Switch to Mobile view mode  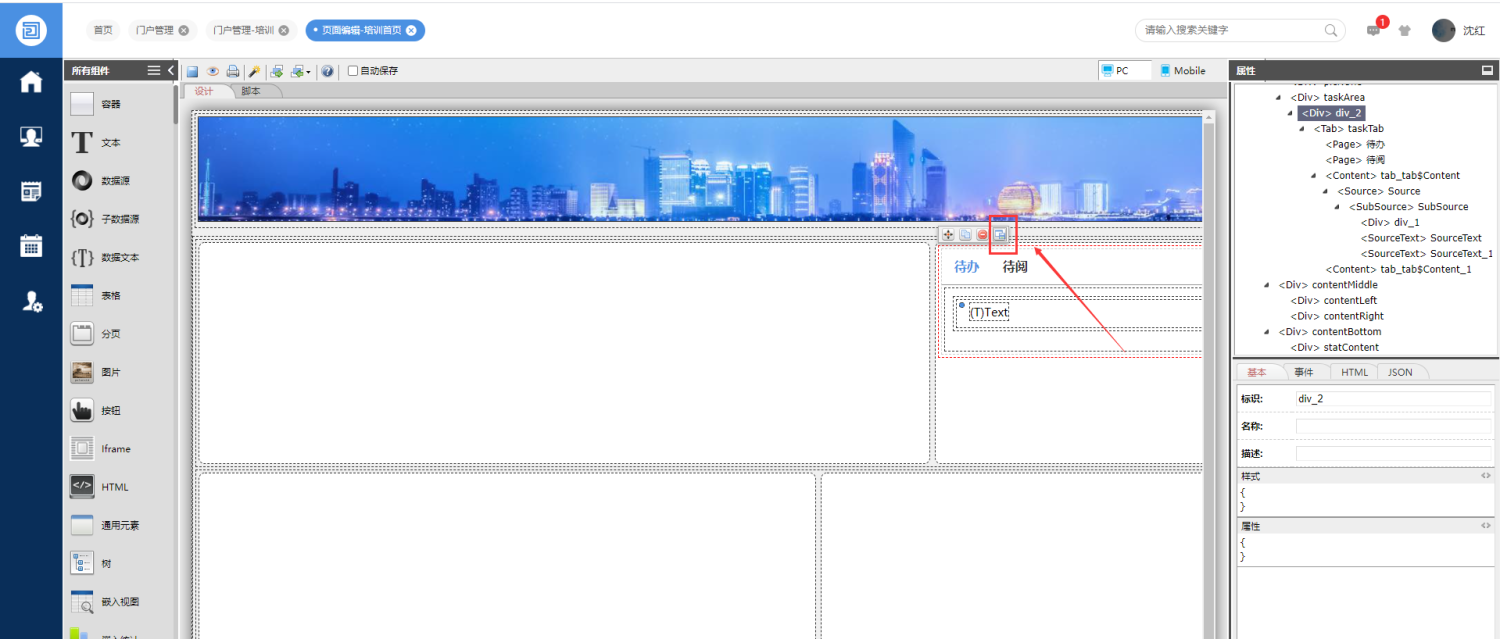click(1182, 71)
